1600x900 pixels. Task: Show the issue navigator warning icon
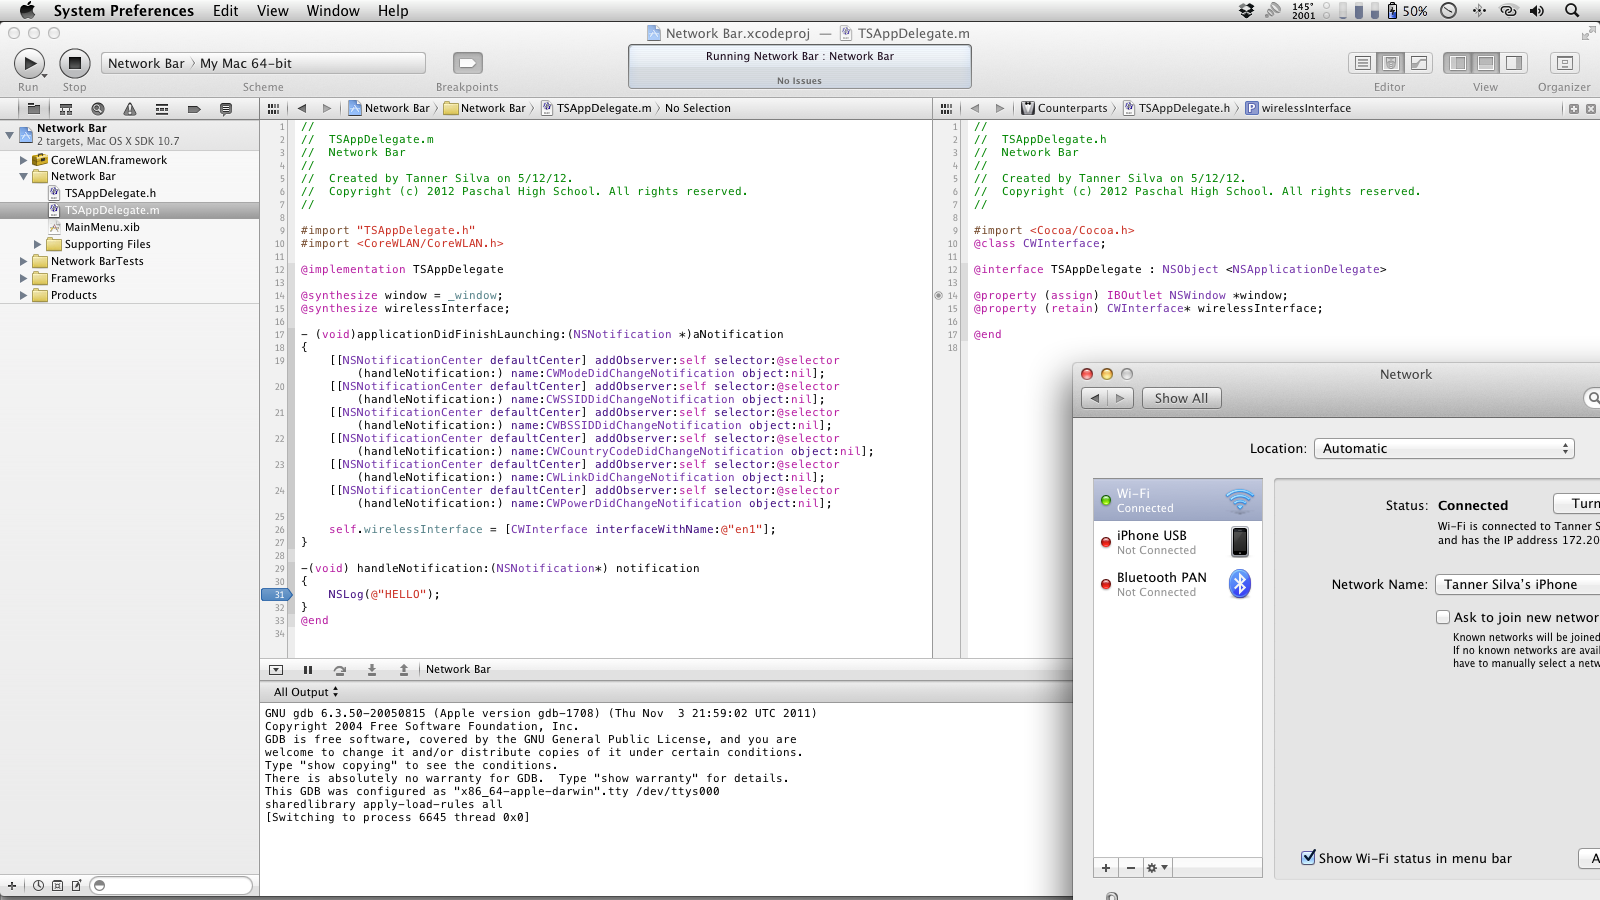tap(130, 109)
